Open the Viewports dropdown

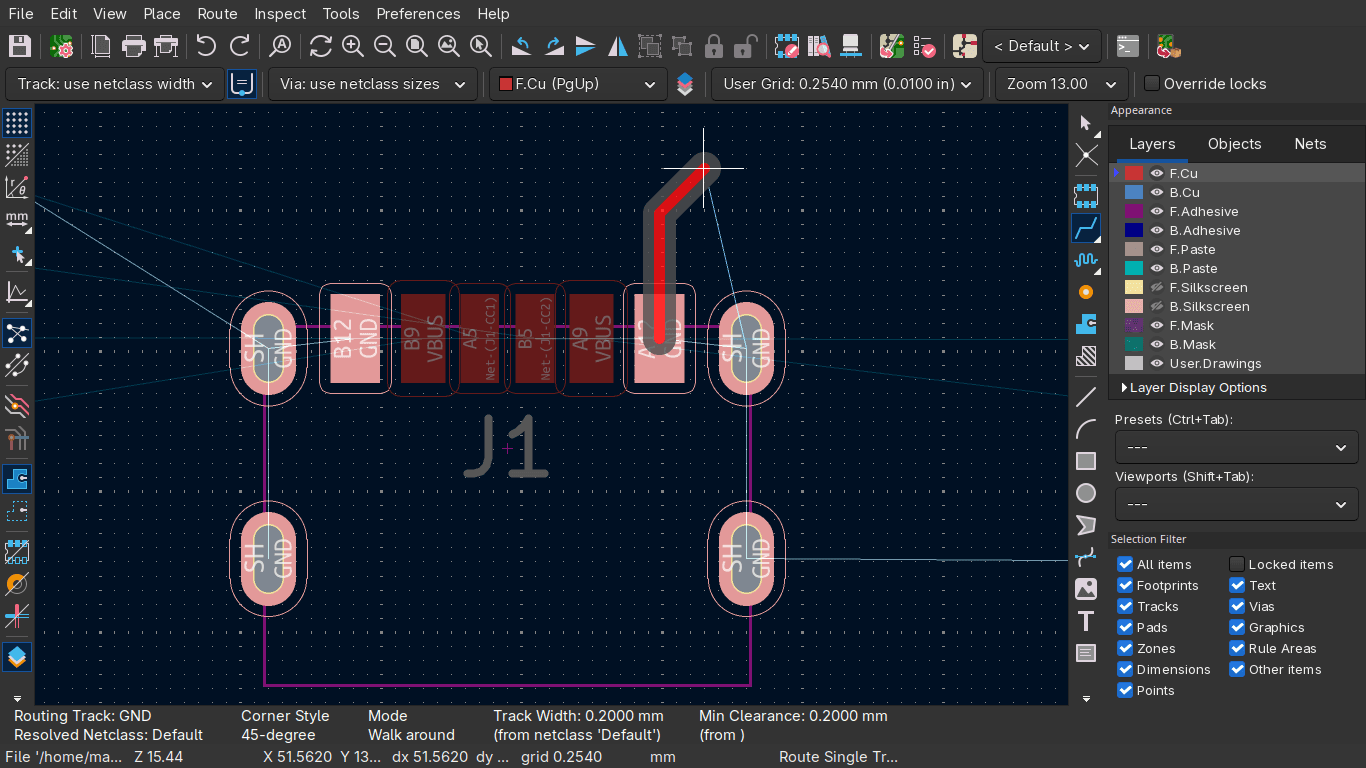tap(1236, 504)
